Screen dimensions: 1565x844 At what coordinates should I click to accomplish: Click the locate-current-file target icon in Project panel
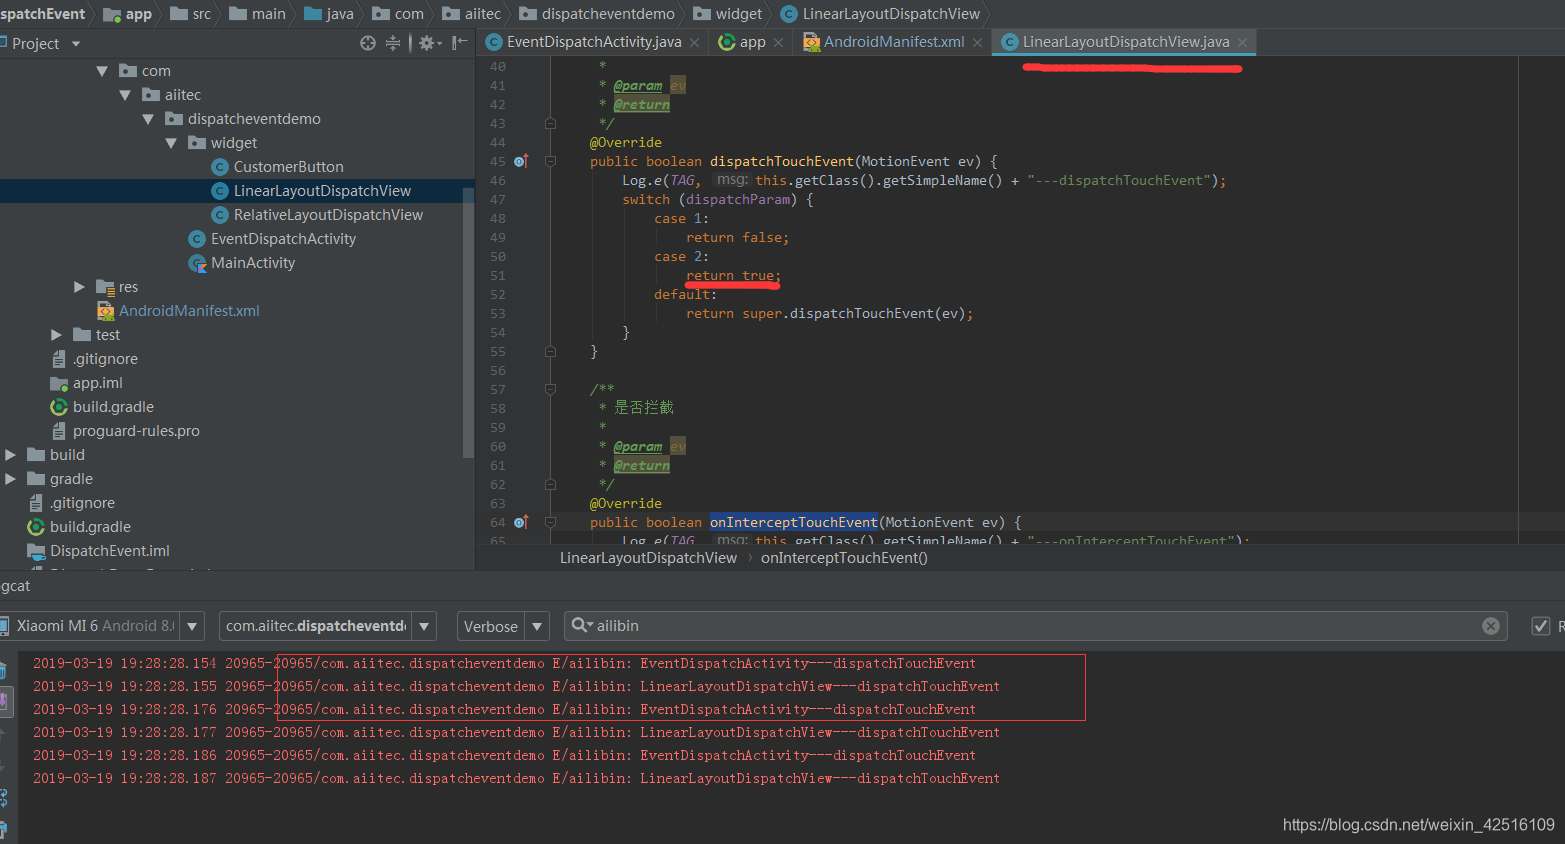(368, 43)
